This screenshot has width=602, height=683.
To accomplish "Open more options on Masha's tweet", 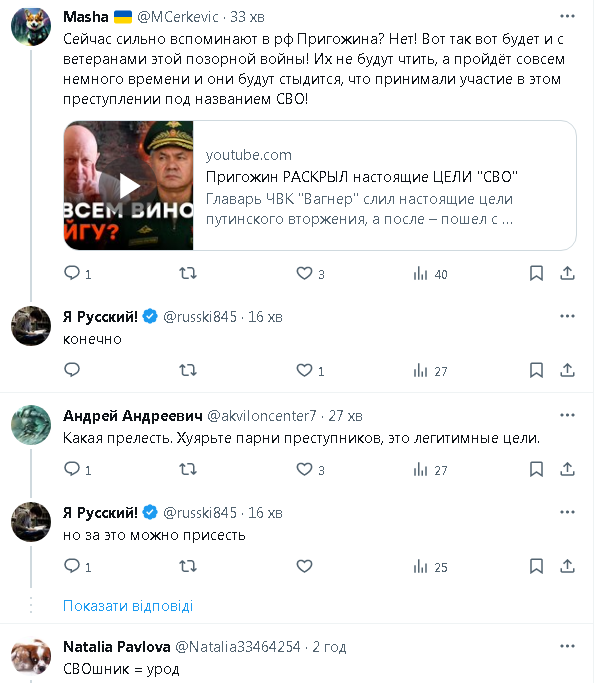I will click(567, 17).
